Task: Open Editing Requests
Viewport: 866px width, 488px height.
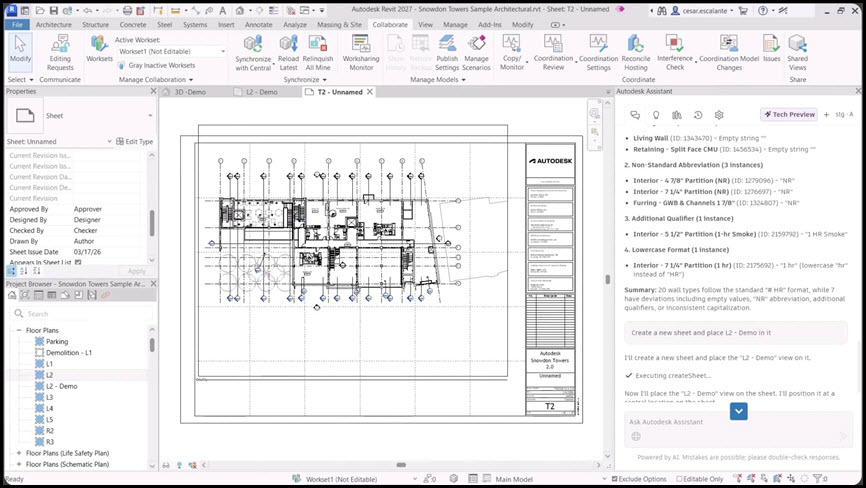Action: pos(60,52)
